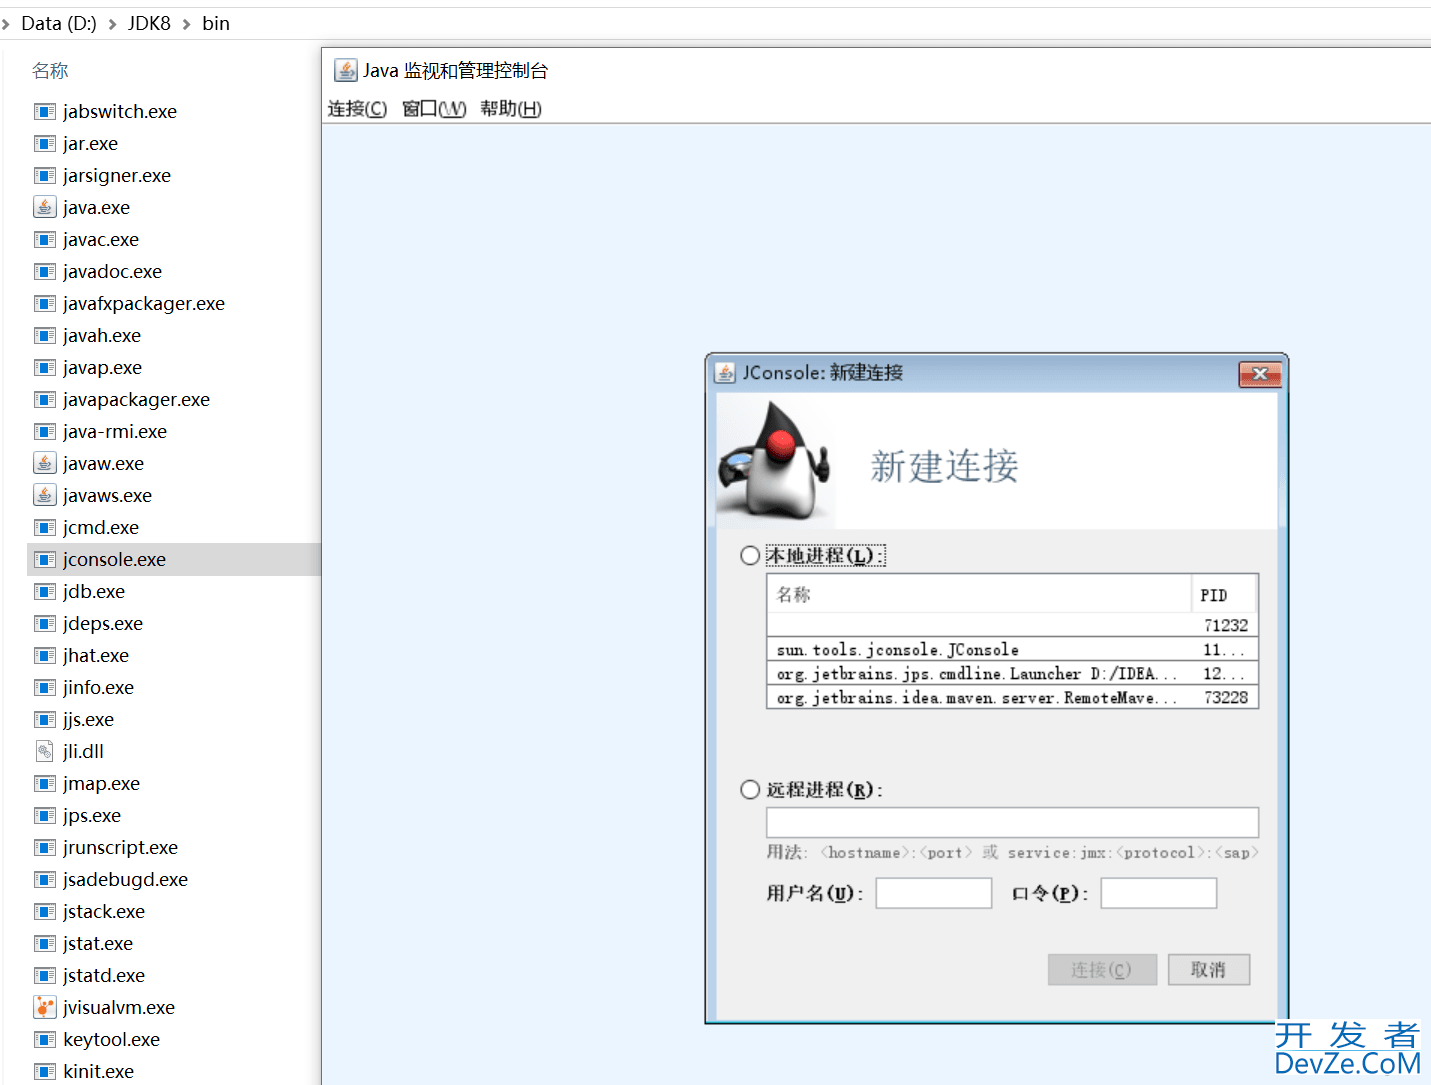The width and height of the screenshot is (1431, 1085).
Task: Select the kinit.exe file name
Action: point(98,1072)
